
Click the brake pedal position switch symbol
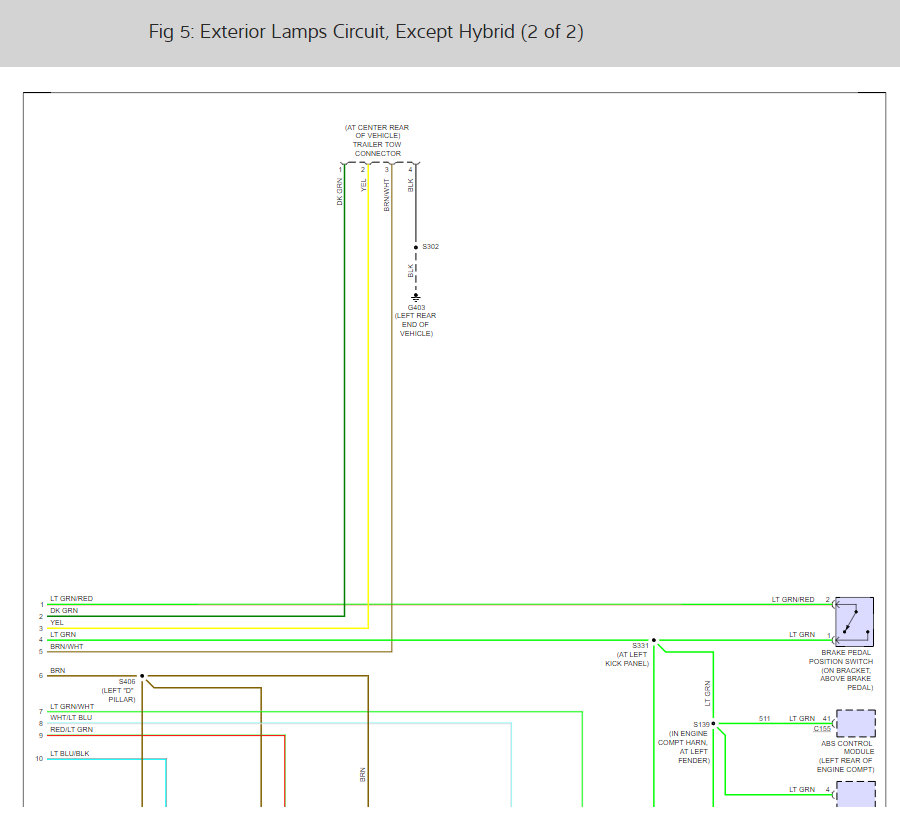(854, 621)
